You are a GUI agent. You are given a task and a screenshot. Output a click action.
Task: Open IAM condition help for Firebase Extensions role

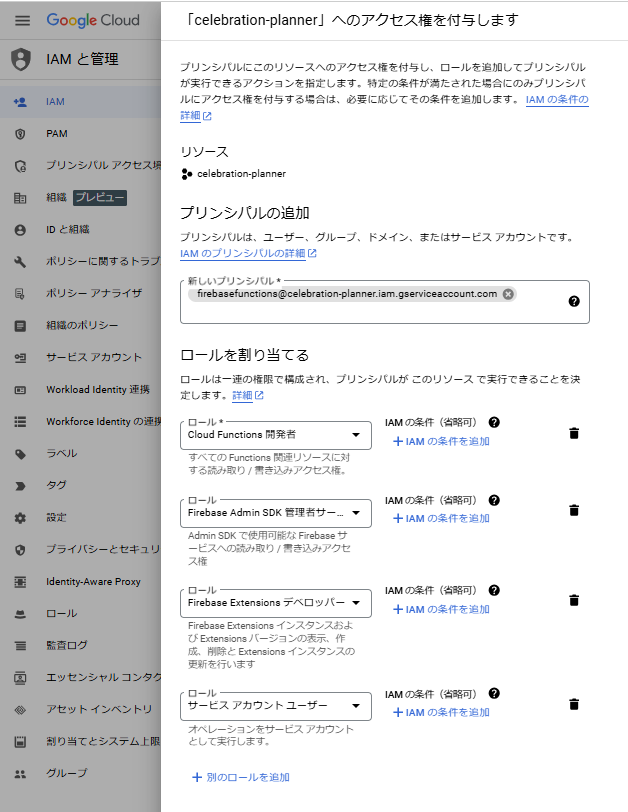pyautogui.click(x=494, y=590)
